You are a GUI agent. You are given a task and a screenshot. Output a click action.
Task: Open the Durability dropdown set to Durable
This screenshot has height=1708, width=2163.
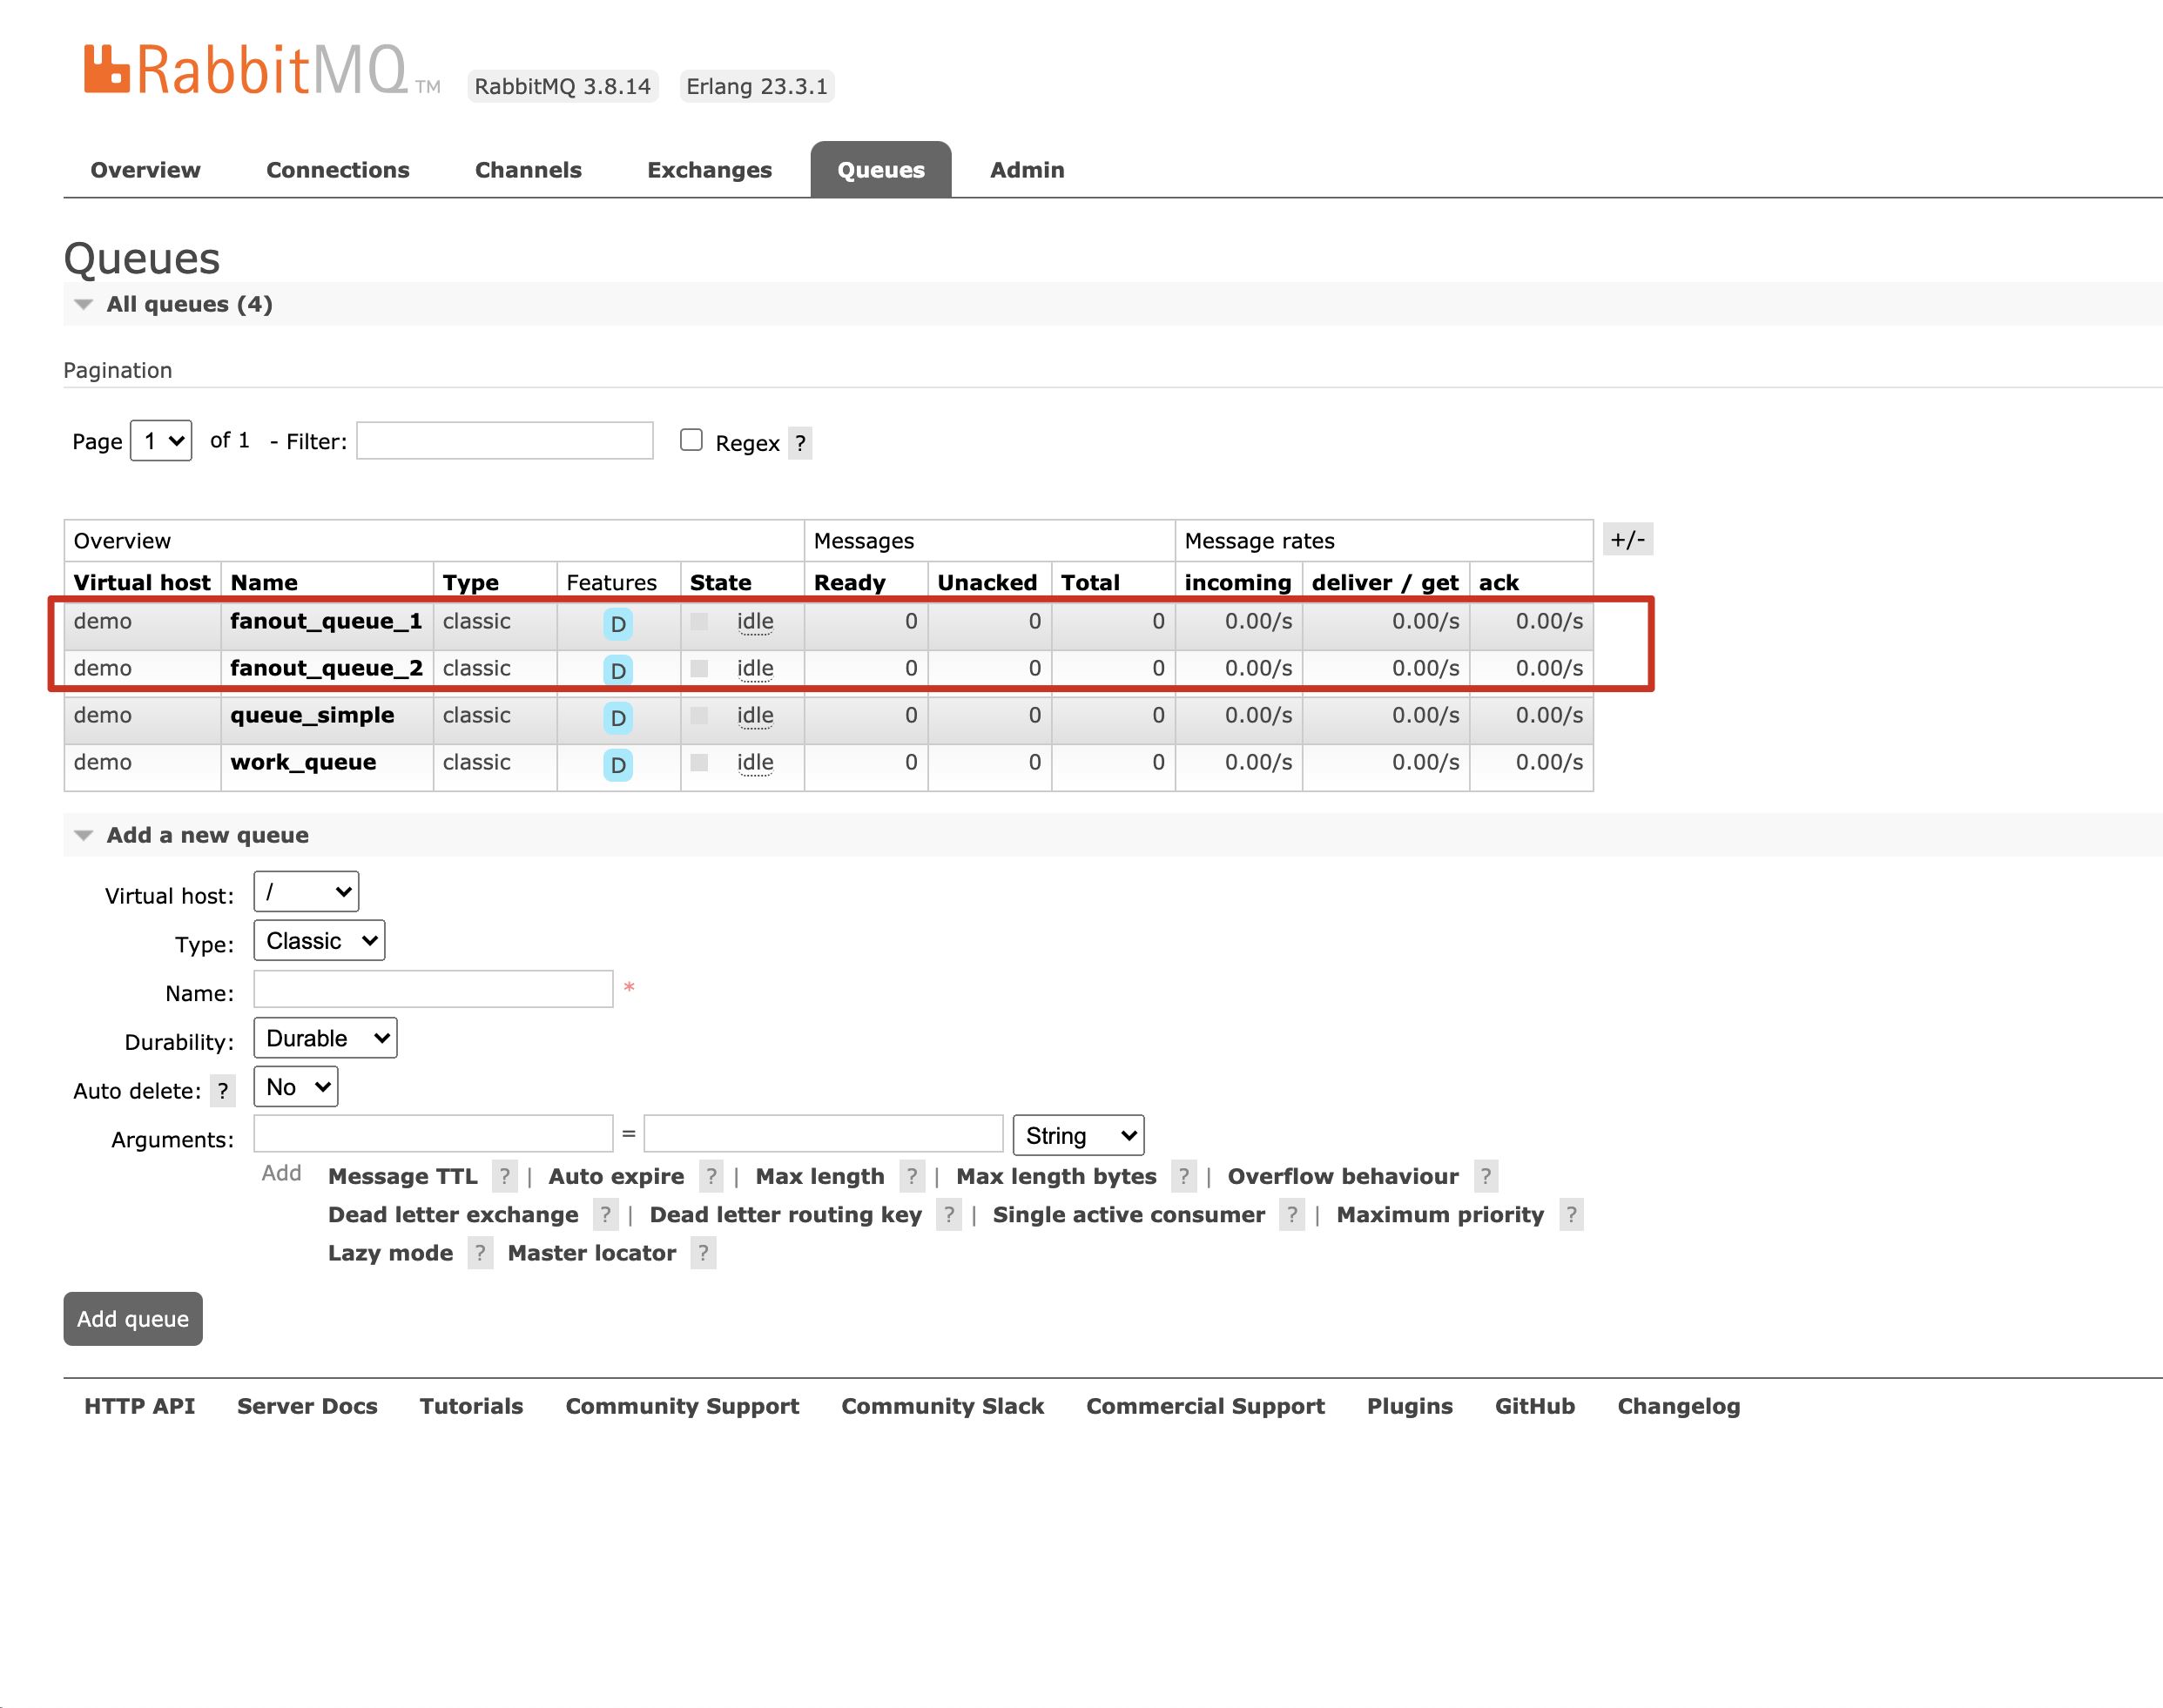pyautogui.click(x=325, y=1039)
